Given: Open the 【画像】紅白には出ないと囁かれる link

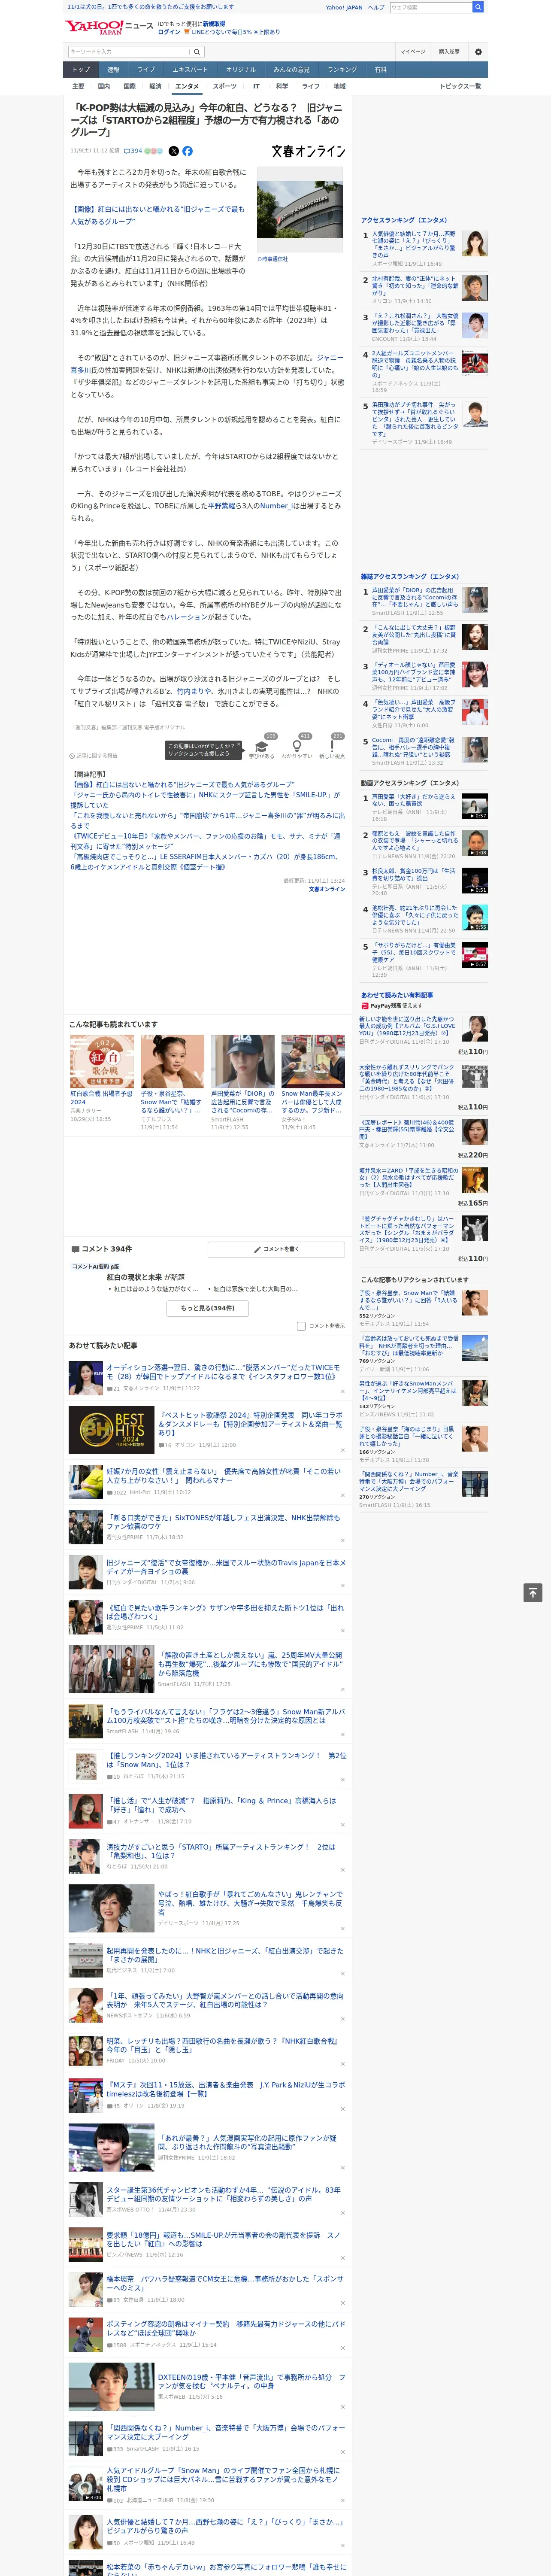Looking at the screenshot, I should [157, 215].
